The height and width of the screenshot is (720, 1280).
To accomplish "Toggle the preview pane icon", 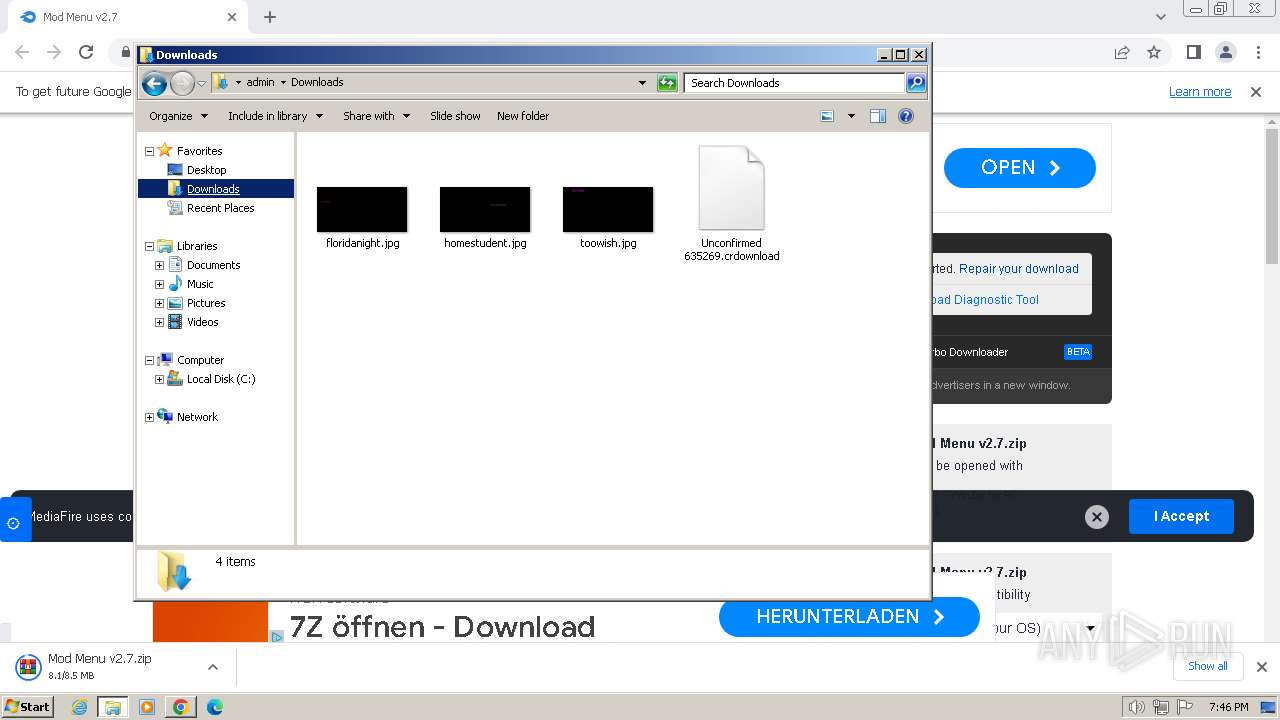I will point(878,116).
